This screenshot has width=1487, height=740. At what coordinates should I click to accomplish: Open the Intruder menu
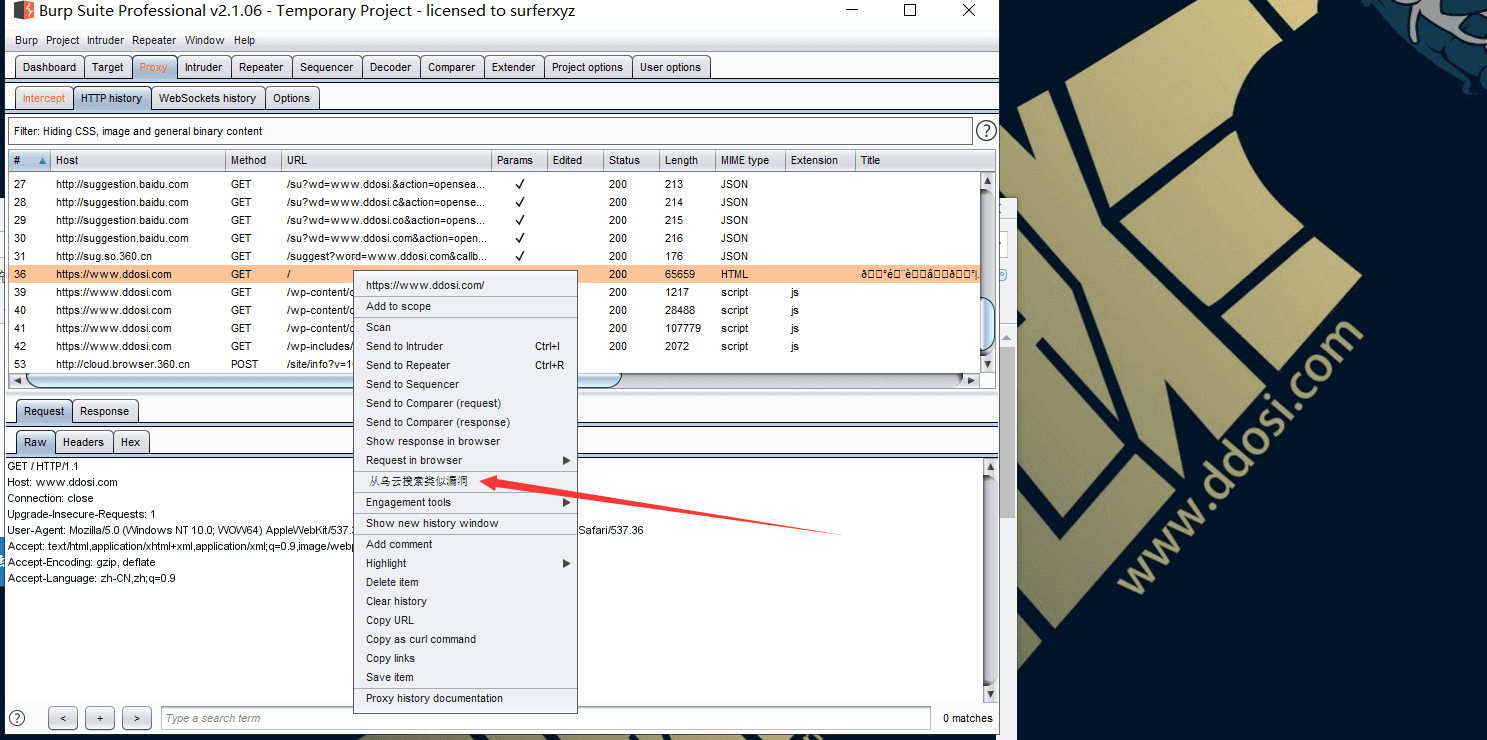[x=105, y=40]
